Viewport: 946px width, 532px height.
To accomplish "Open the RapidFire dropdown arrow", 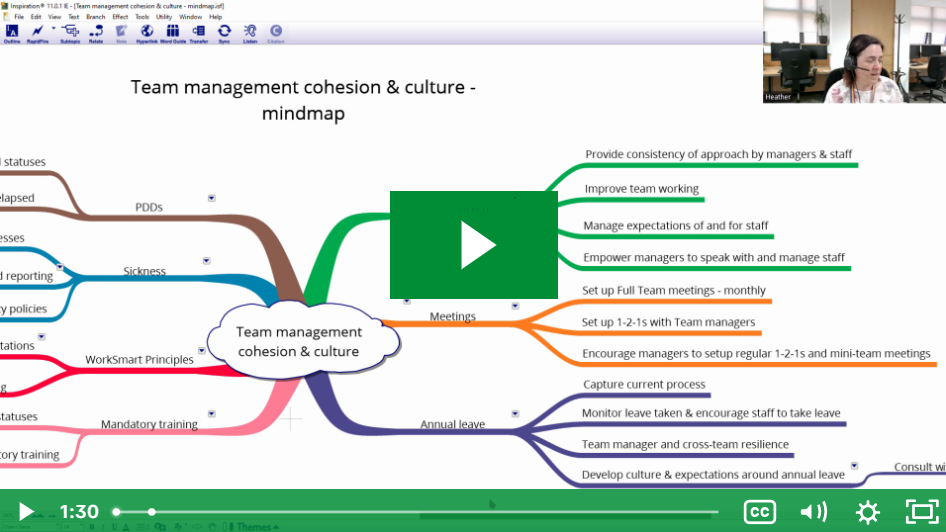I will click(53, 28).
